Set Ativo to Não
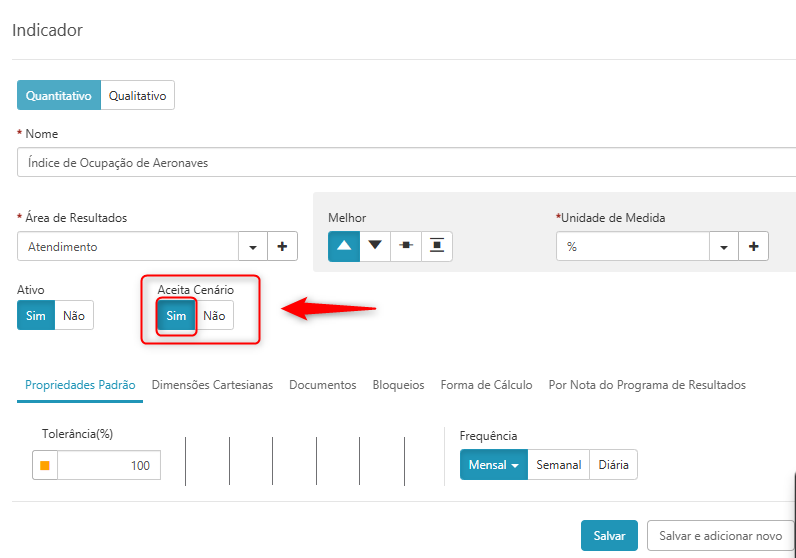 (74, 316)
